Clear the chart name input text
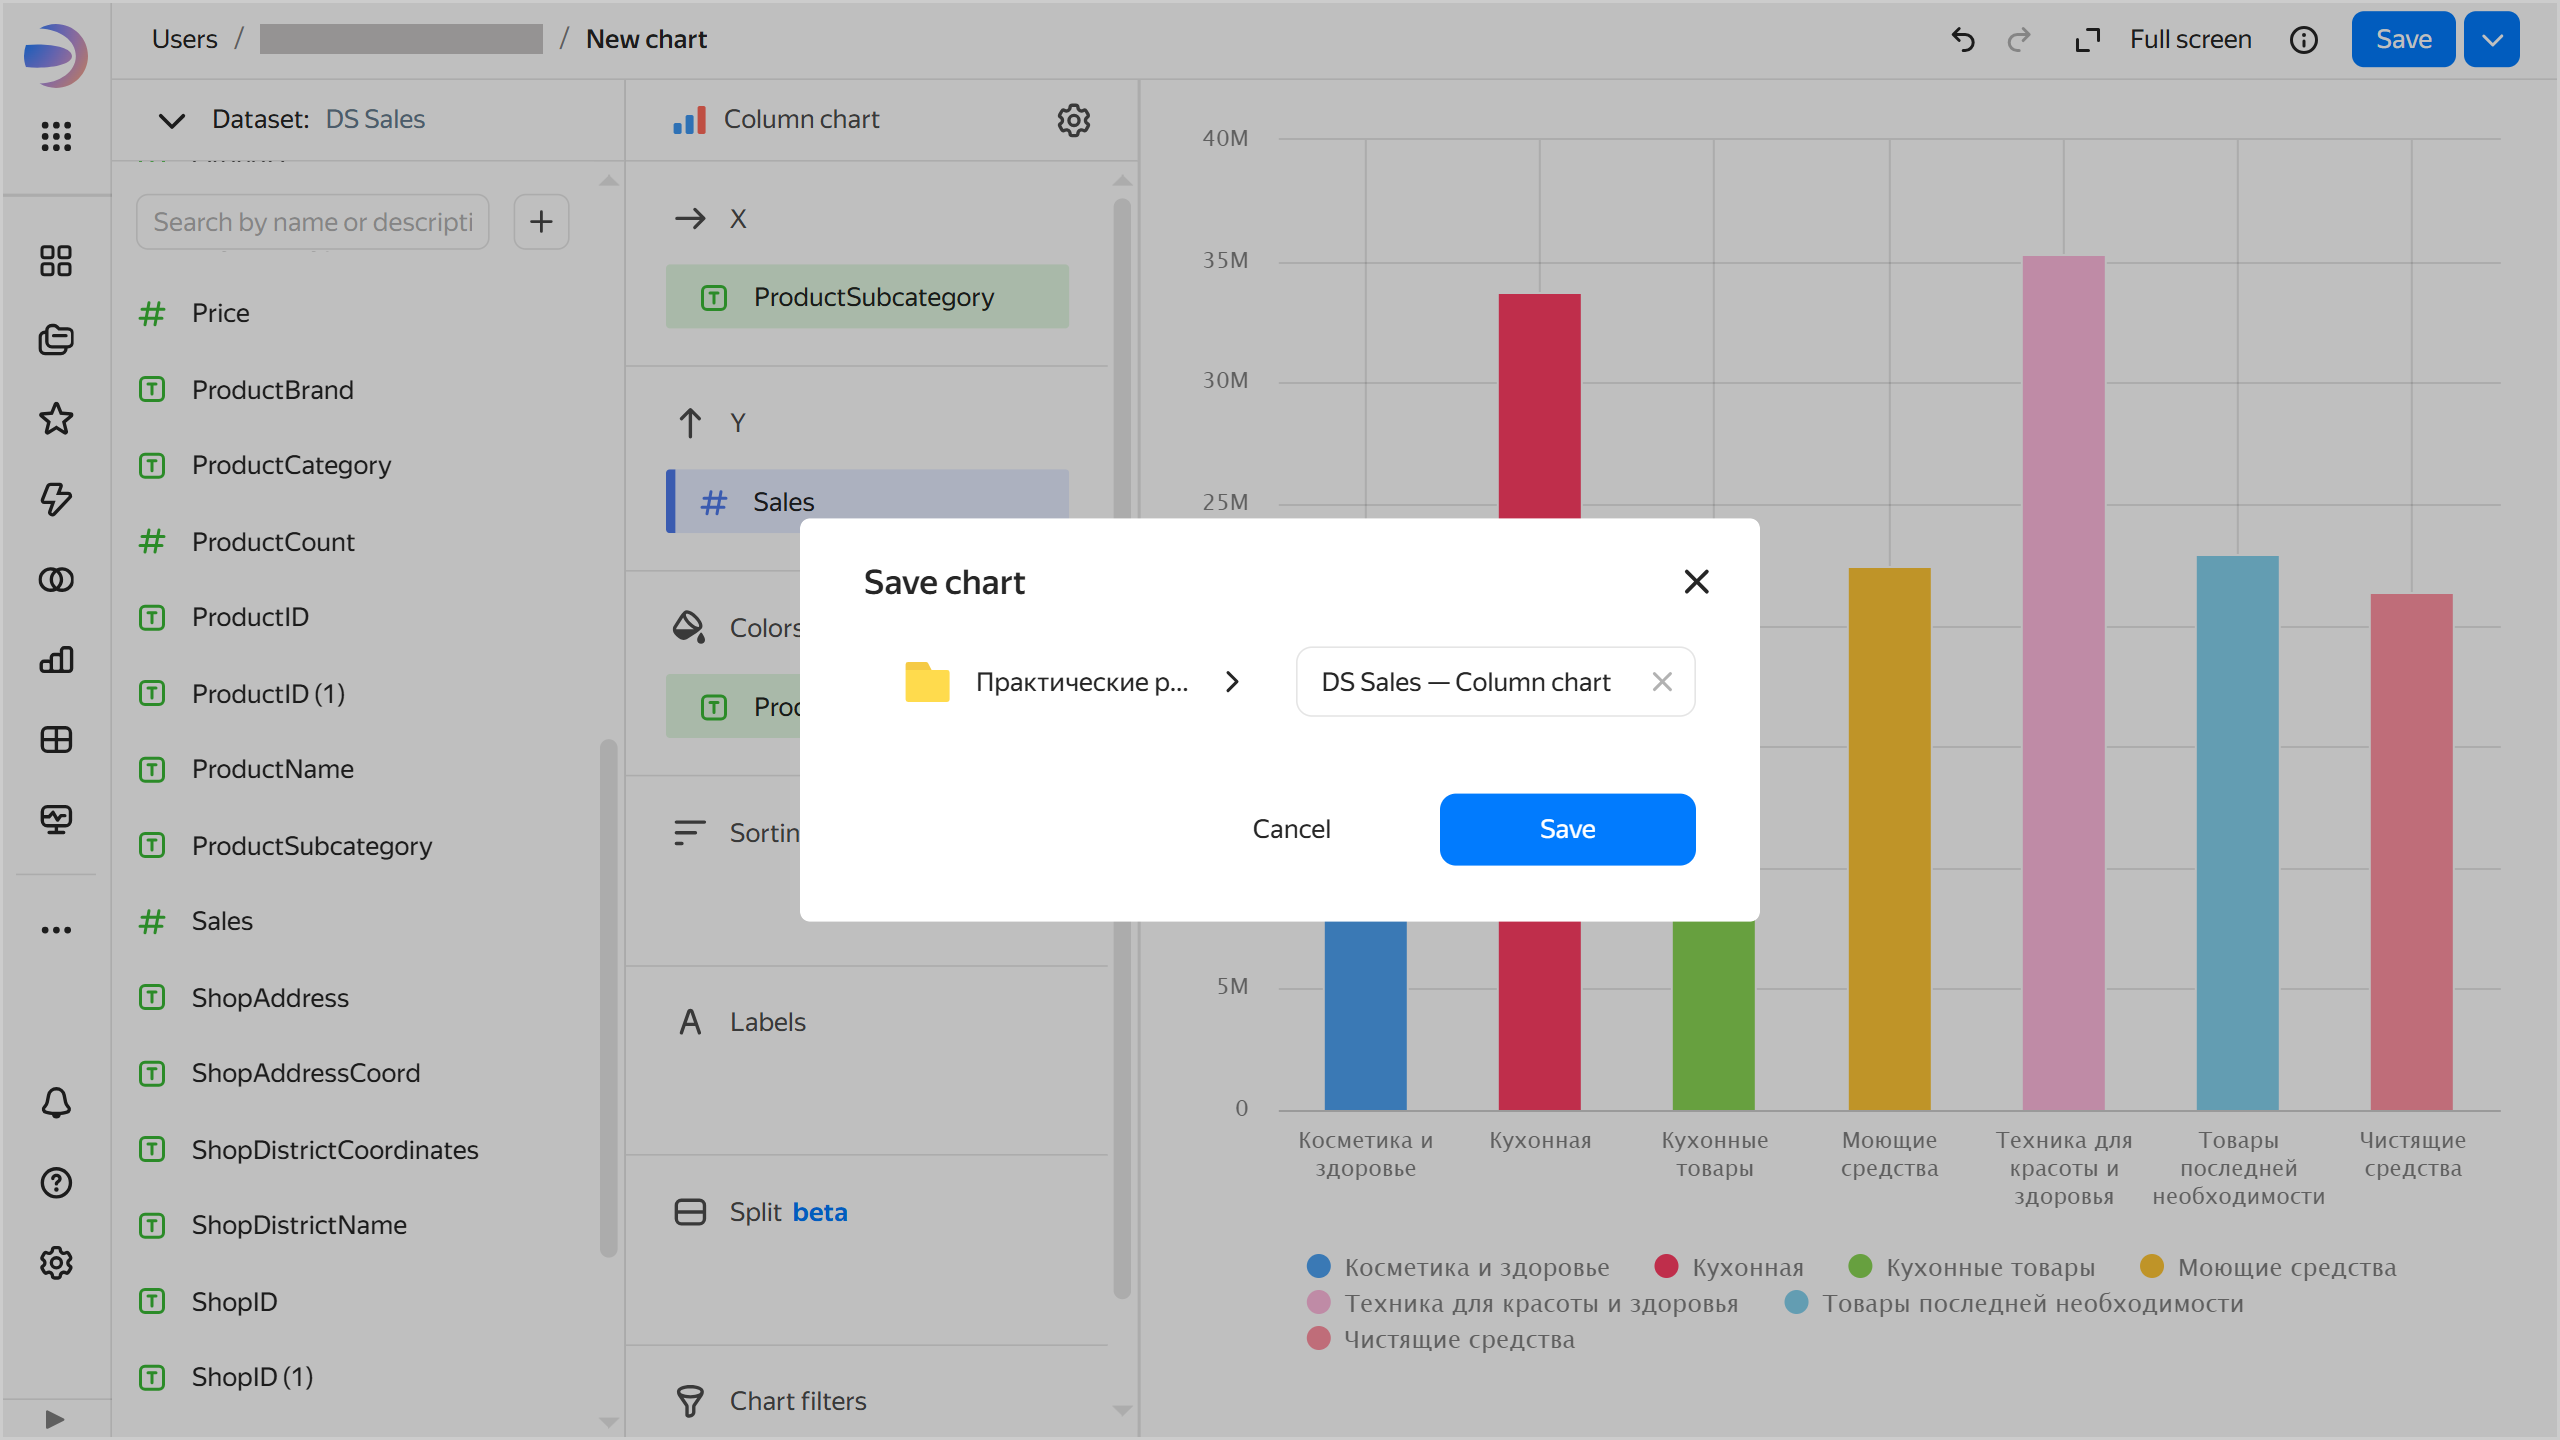This screenshot has height=1440, width=2560. pyautogui.click(x=1662, y=682)
